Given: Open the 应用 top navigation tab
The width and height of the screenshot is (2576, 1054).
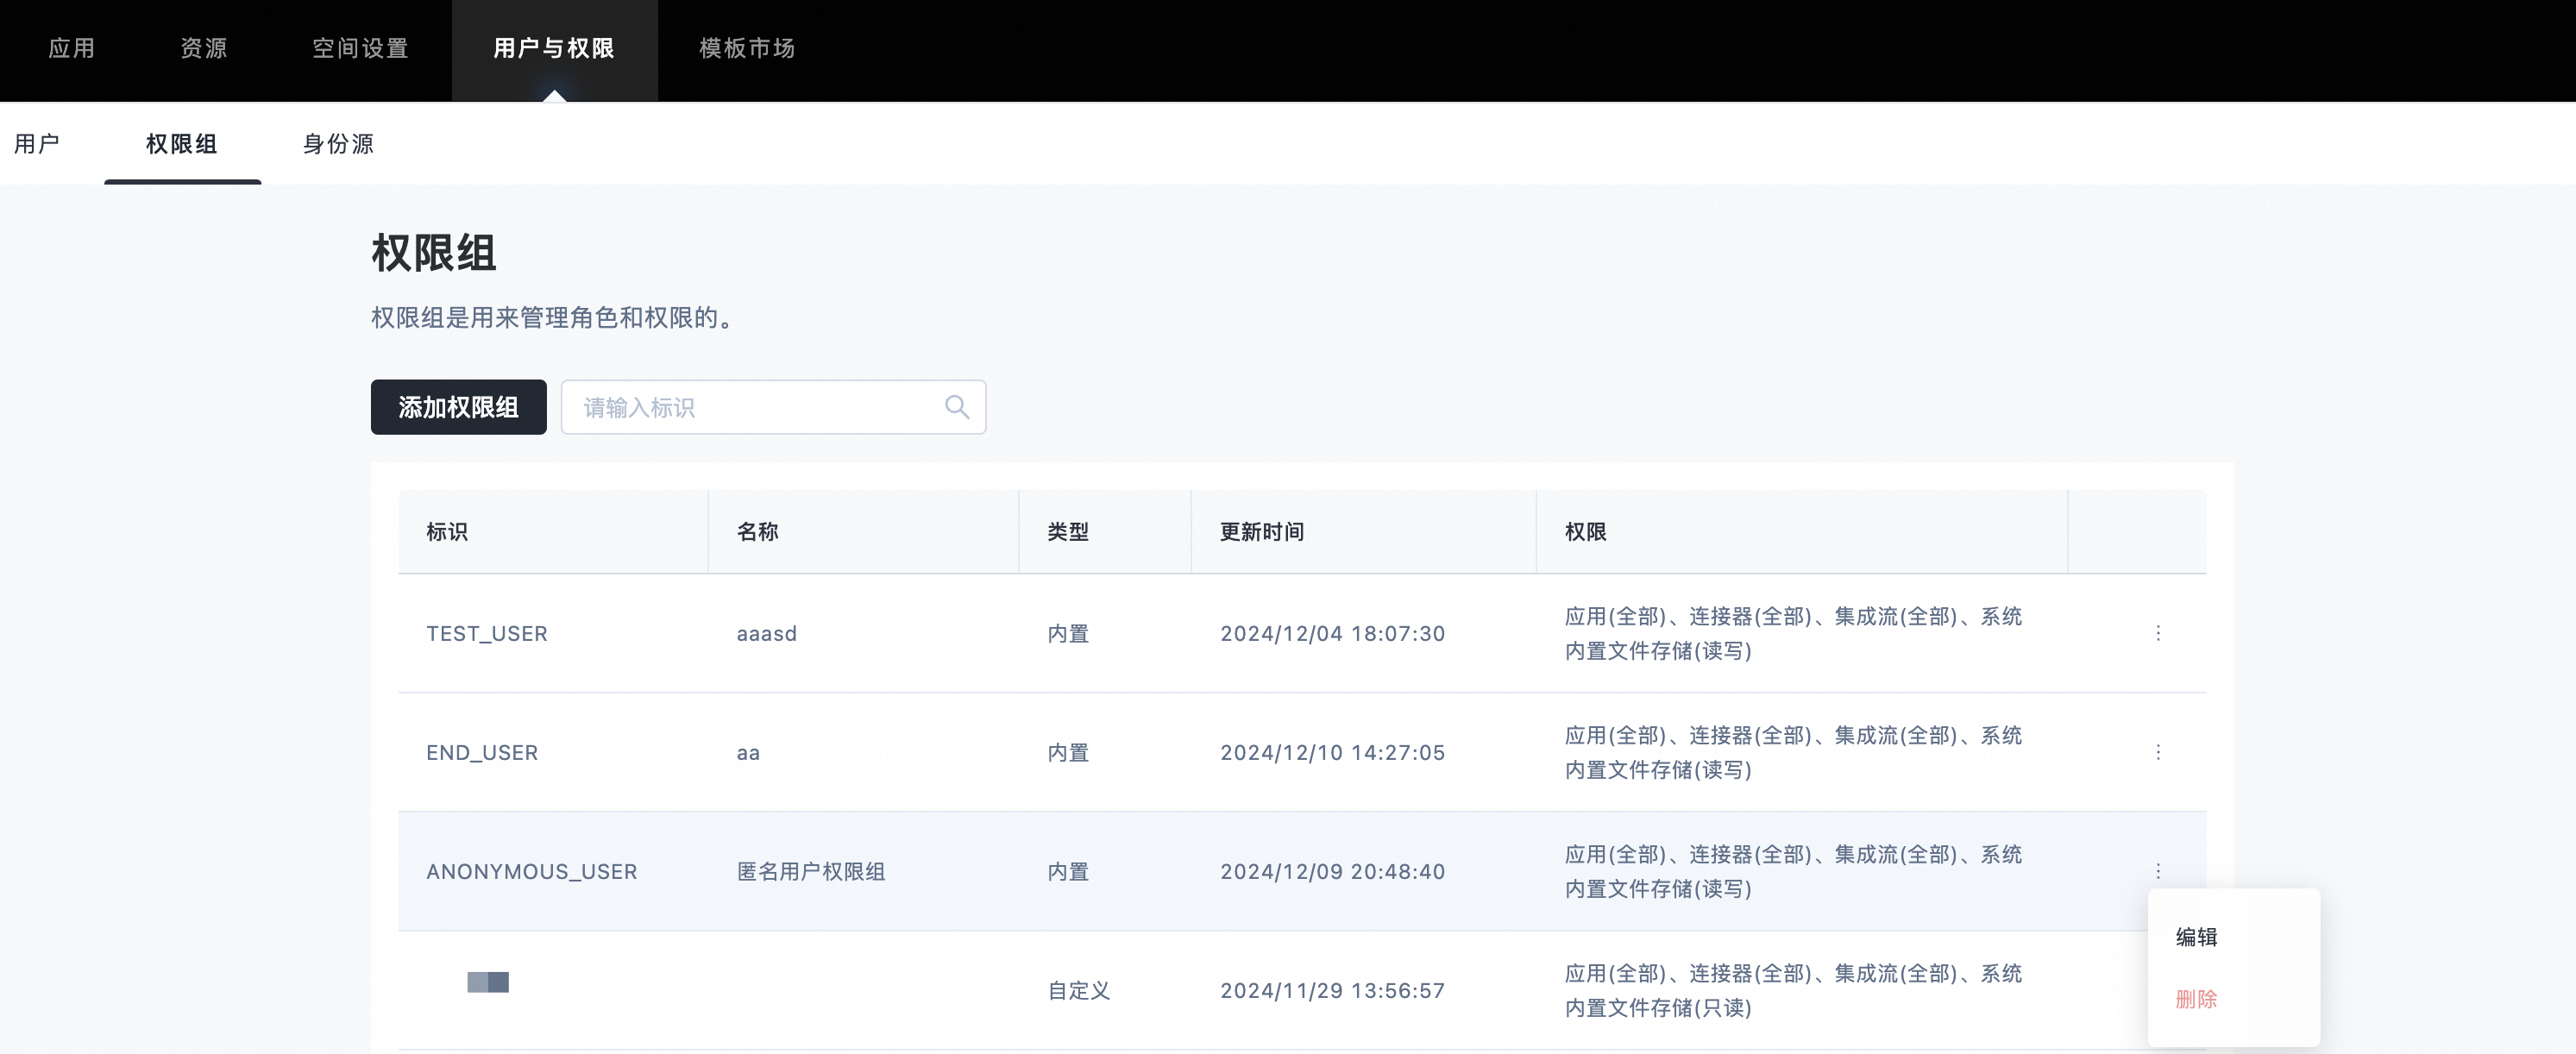Looking at the screenshot, I should pyautogui.click(x=72, y=48).
